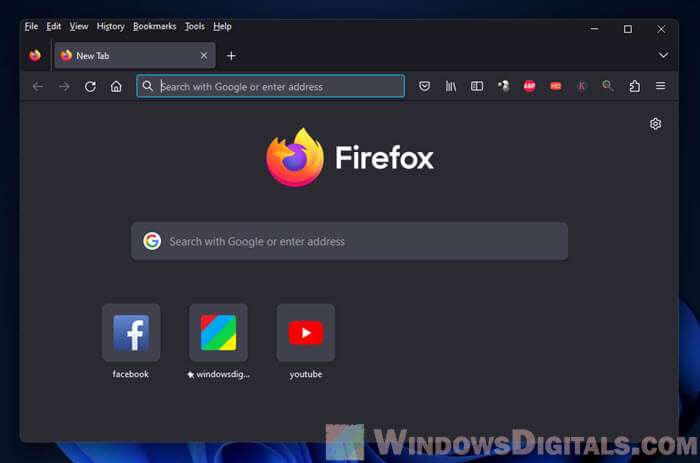Image resolution: width=700 pixels, height=463 pixels.
Task: Open the Help menu
Action: [x=222, y=26]
